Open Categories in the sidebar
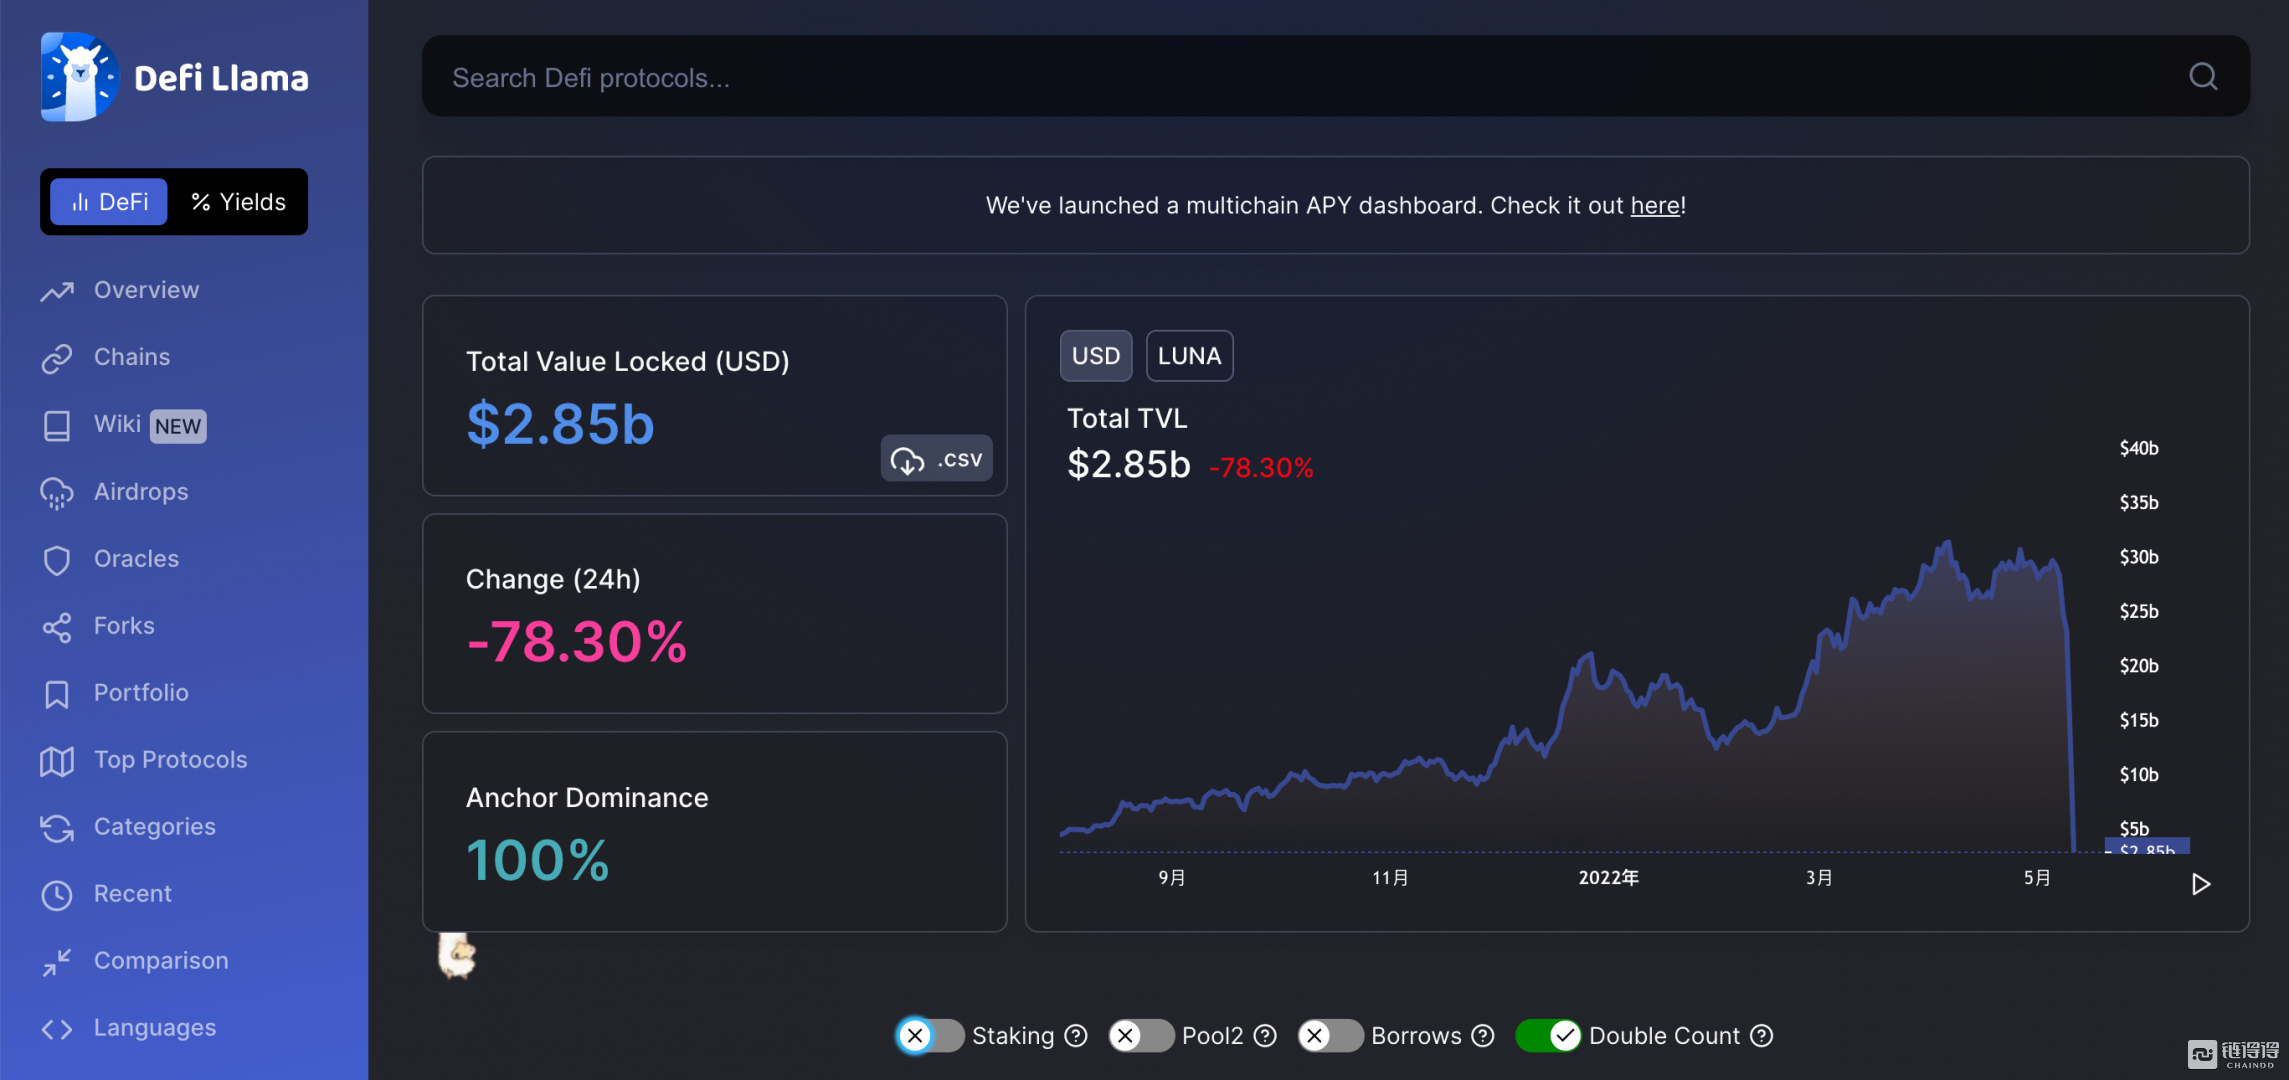Viewport: 2289px width, 1080px height. (x=154, y=827)
